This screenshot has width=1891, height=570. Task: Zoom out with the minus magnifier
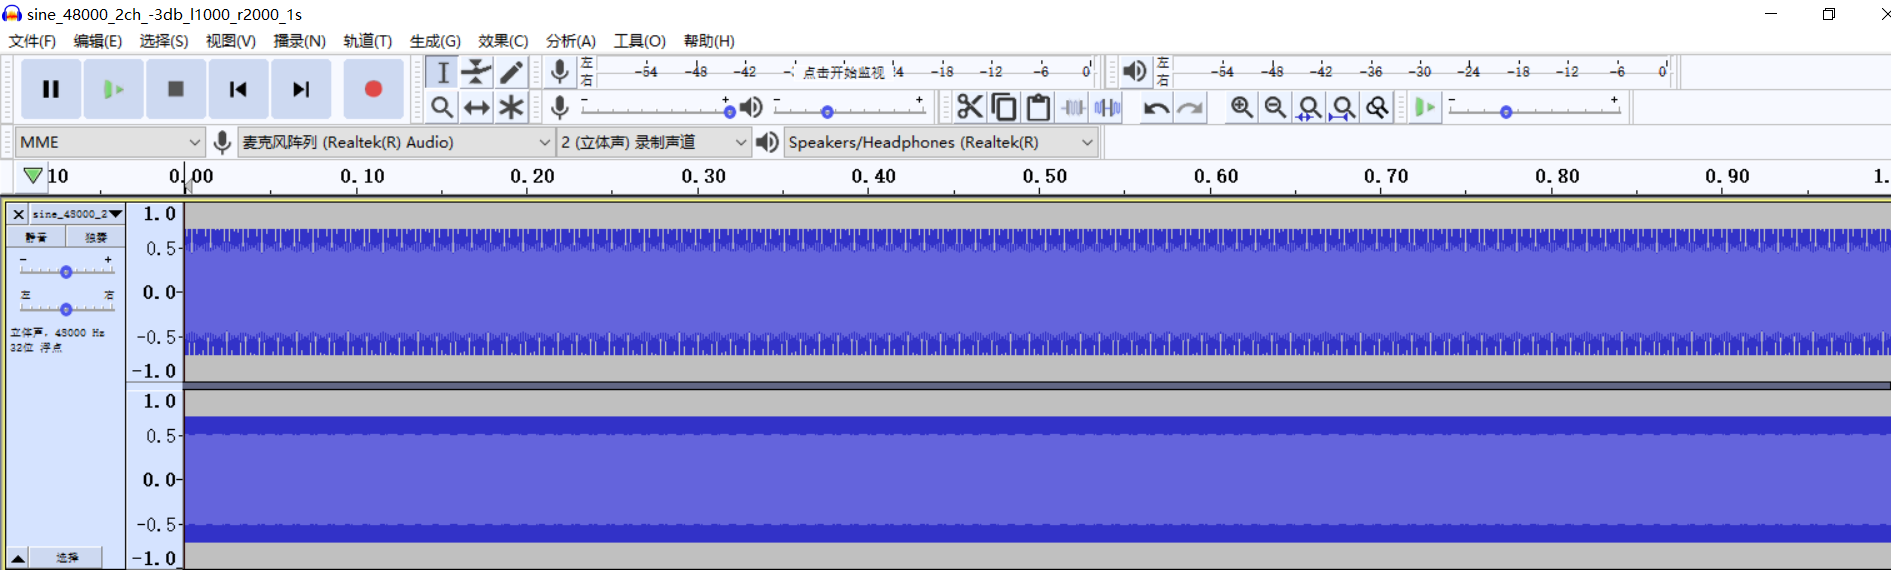pos(1275,107)
